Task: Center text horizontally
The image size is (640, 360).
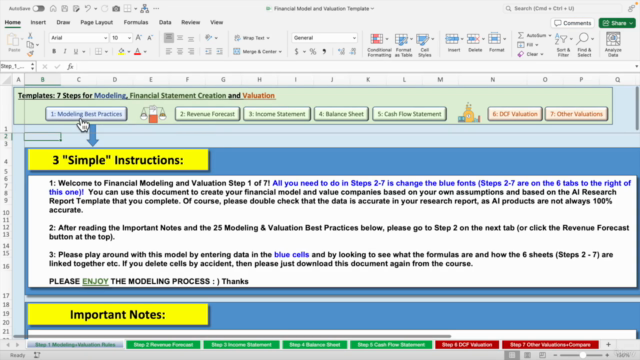Action: click(180, 51)
